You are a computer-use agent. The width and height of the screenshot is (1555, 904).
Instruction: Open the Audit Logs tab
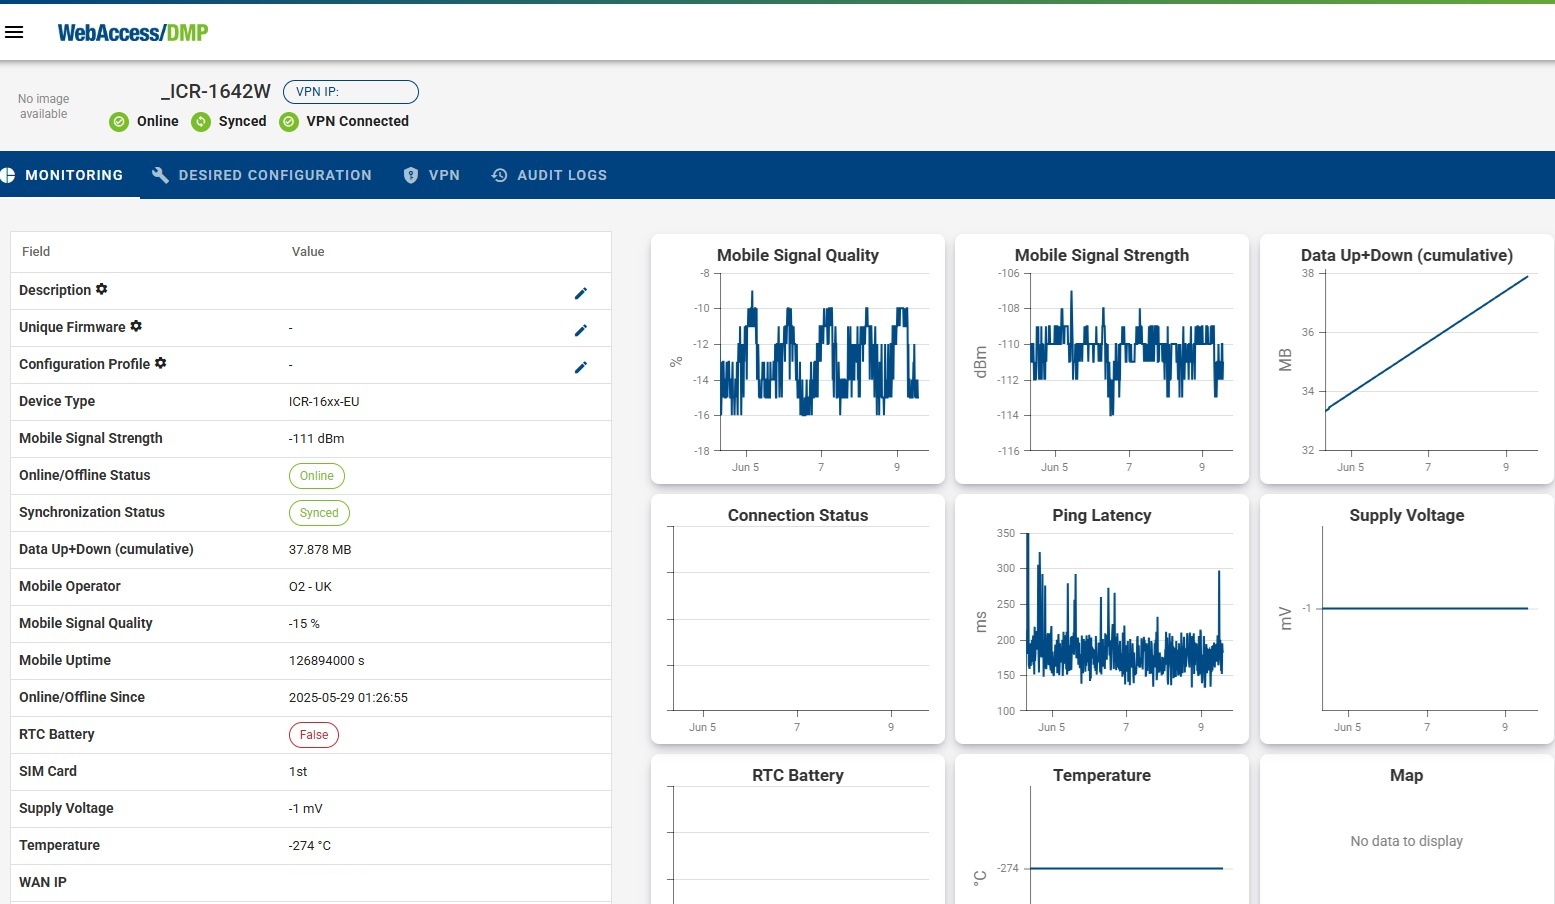point(549,175)
